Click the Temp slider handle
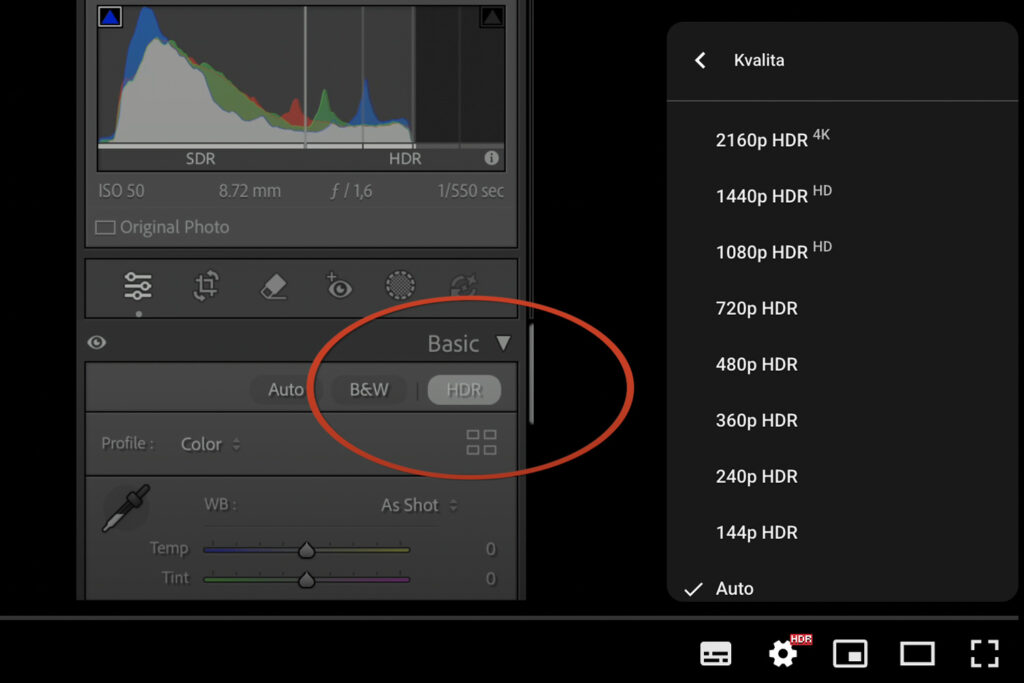Screen dimensions: 1024x683 (306, 549)
